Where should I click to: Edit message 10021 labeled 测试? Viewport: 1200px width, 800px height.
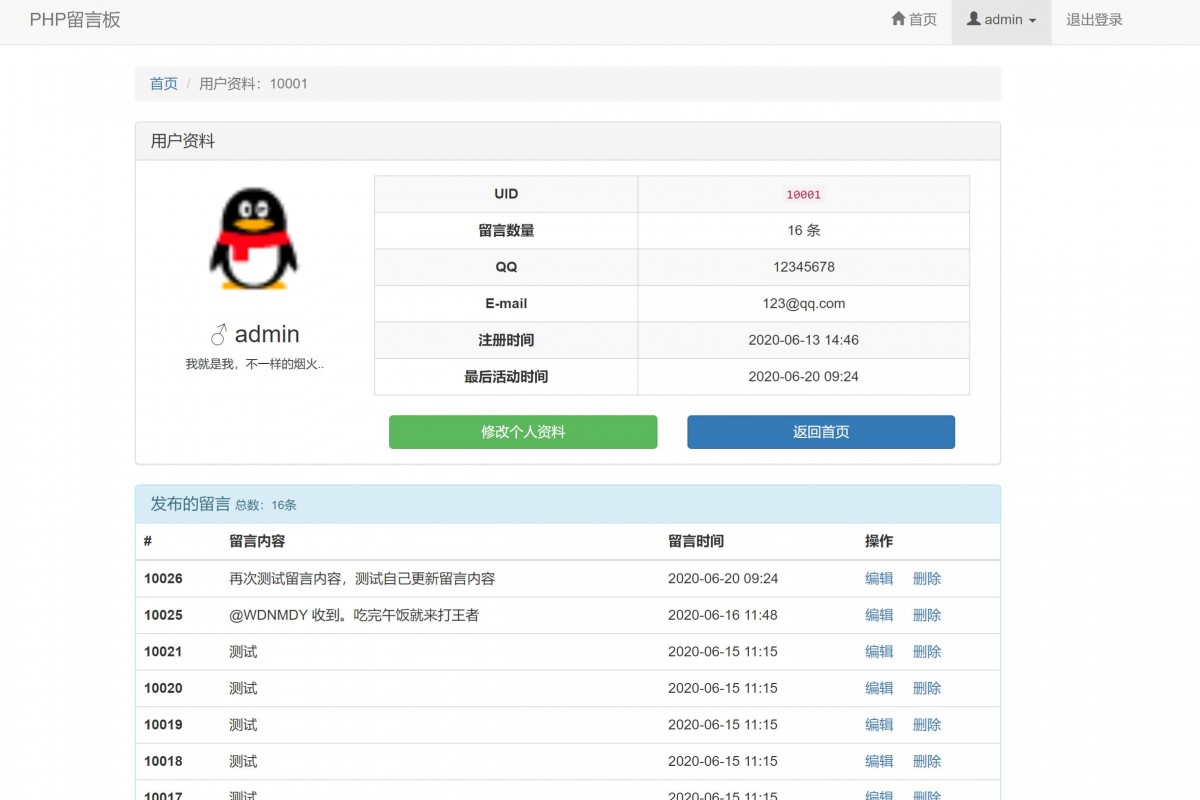(878, 651)
